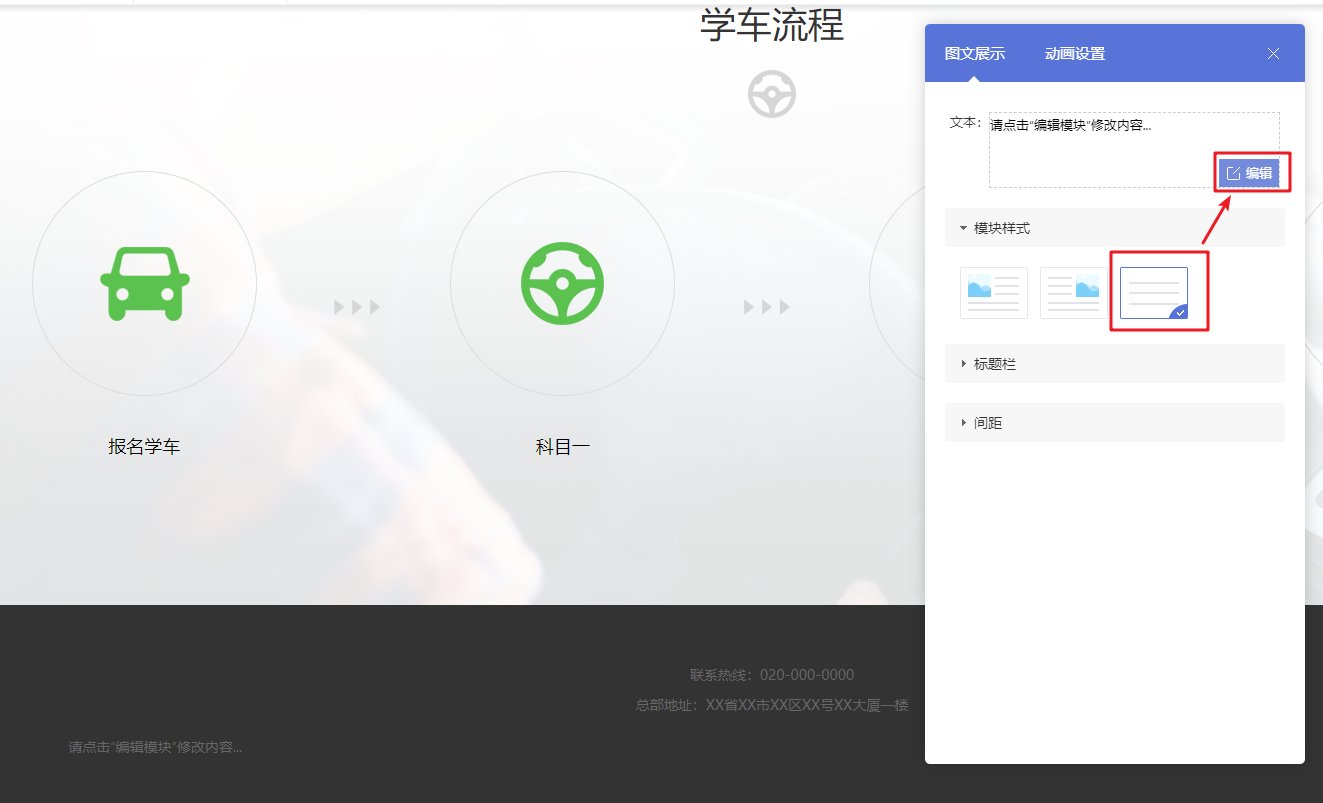Click the footer placeholder text 请点击"编辑模块"修改内容
The height and width of the screenshot is (803, 1323).
155,747
